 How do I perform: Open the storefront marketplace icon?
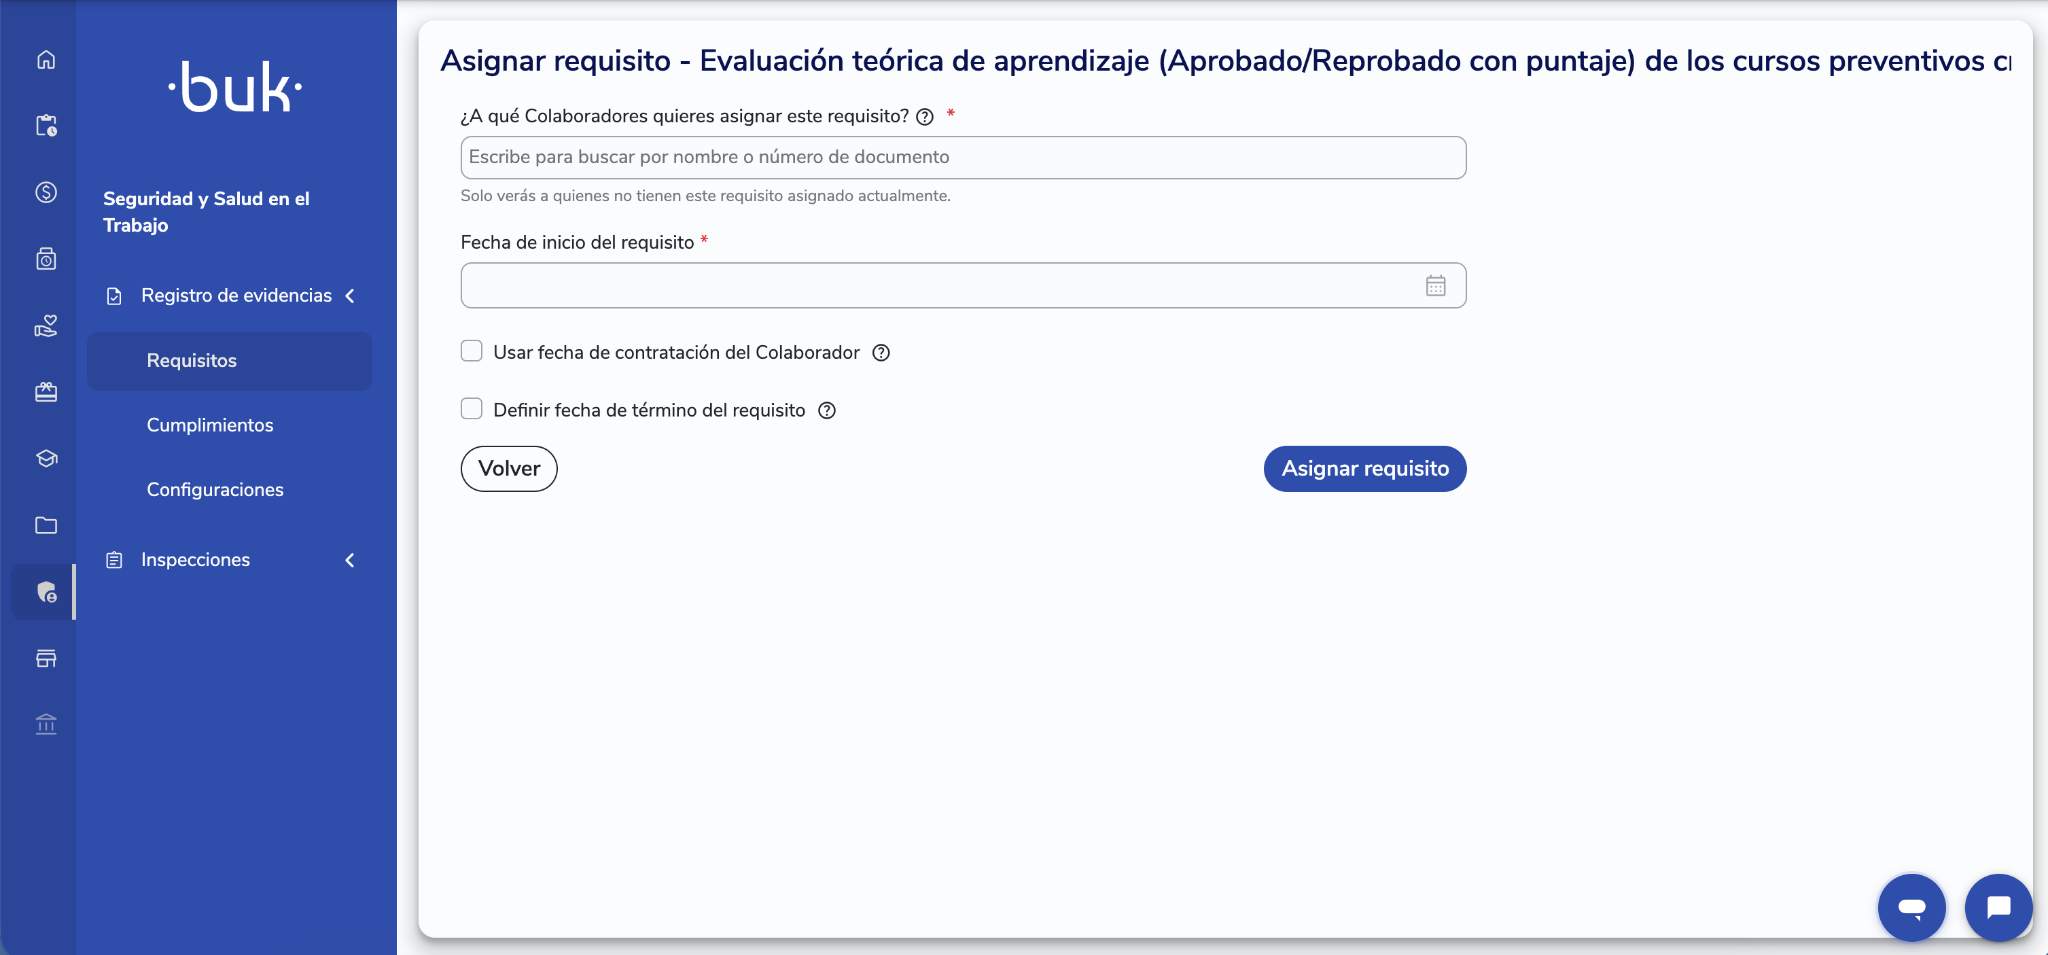(46, 658)
